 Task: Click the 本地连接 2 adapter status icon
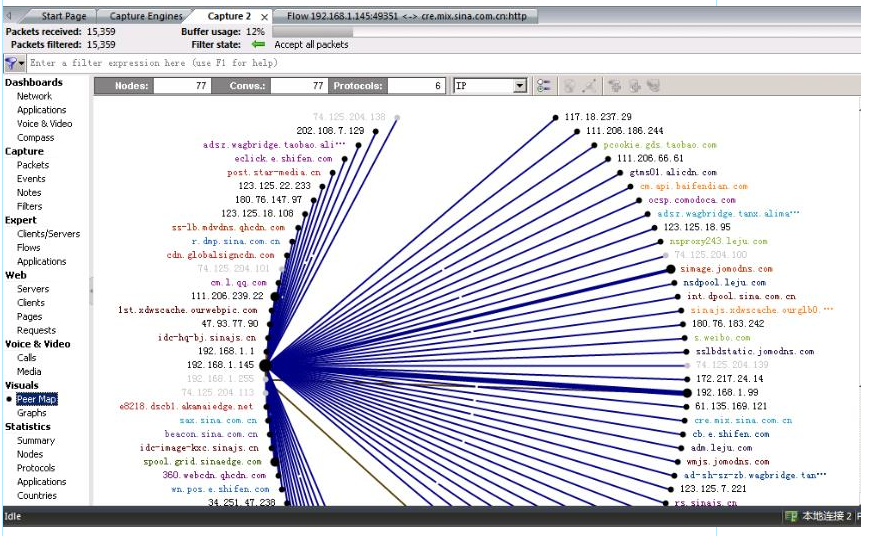(791, 516)
